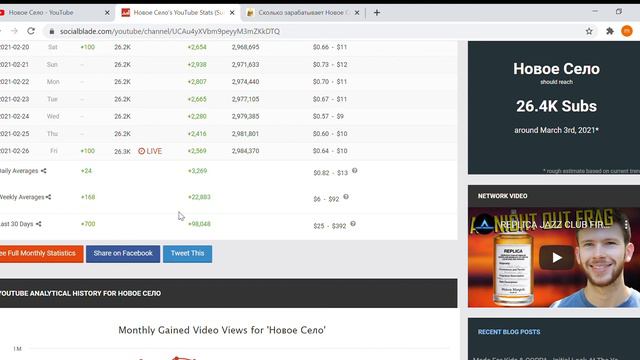Bookmark this page with the star icon
This screenshot has height=360, width=640.
tap(589, 31)
